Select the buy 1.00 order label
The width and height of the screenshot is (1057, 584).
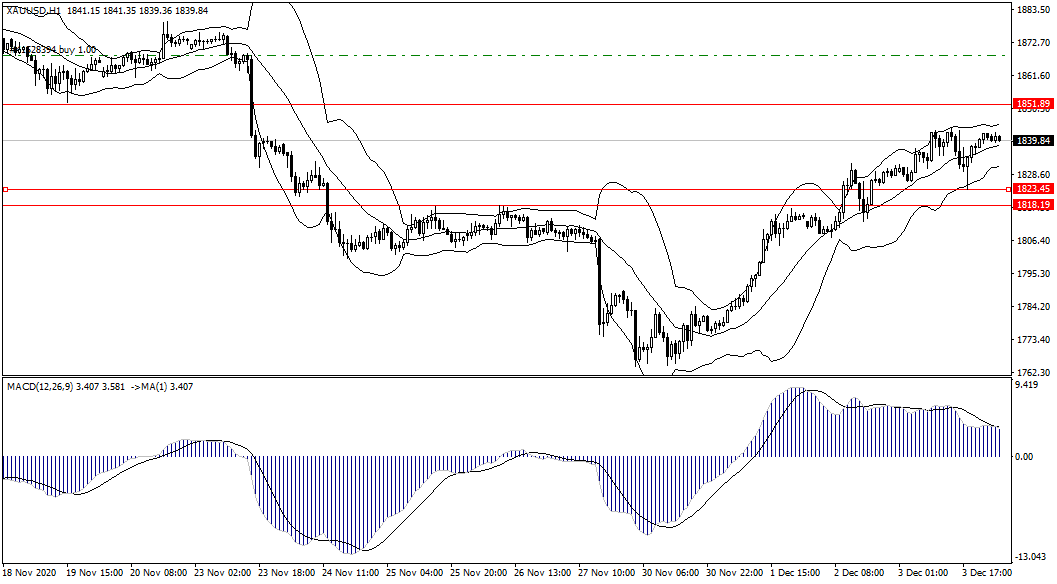60,50
